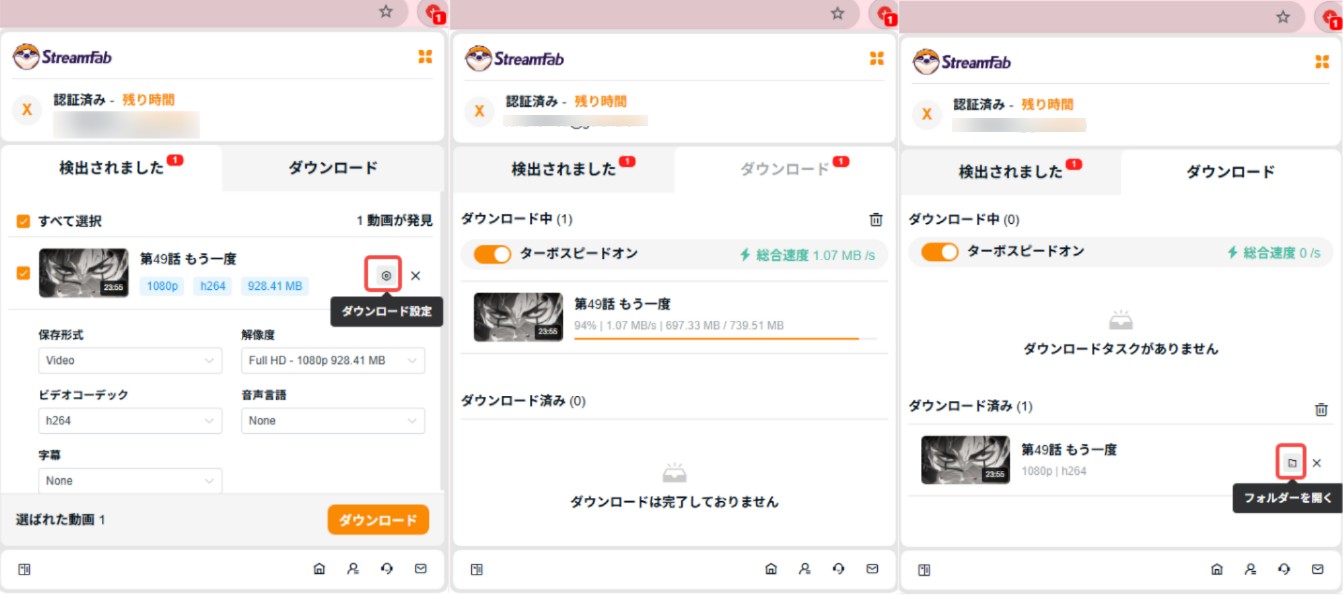1343x595 pixels.
Task: Open the home icon in the footer
Action: [318, 568]
